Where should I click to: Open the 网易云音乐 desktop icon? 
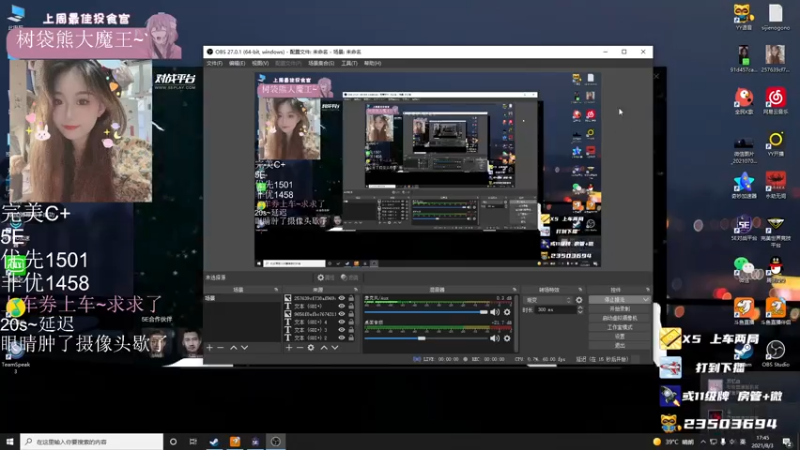click(776, 101)
